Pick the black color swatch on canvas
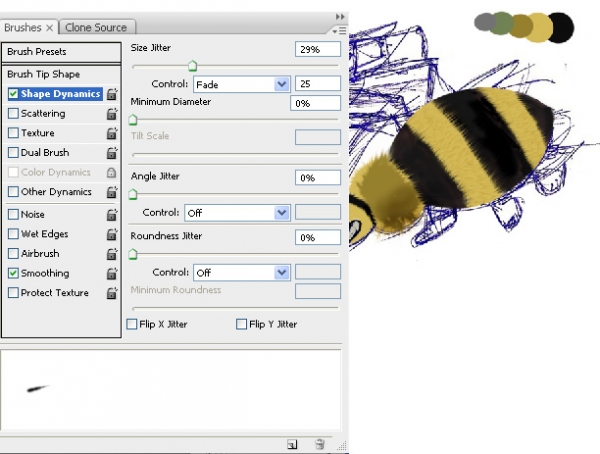600x454 pixels. 562,28
